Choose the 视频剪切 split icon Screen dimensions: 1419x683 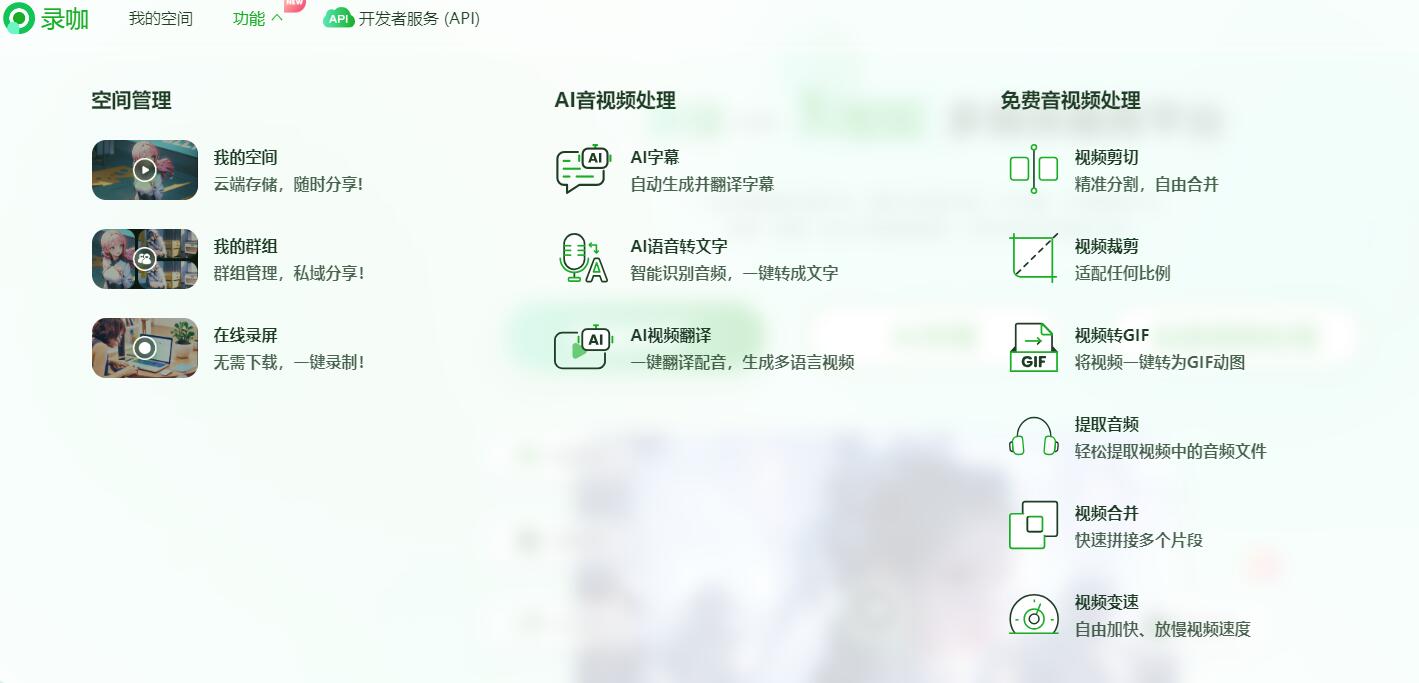pyautogui.click(x=1034, y=170)
